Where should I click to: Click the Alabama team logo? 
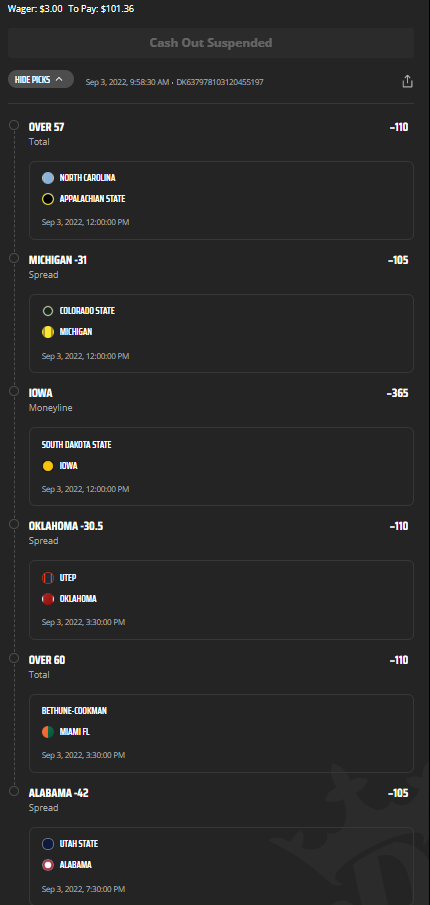click(x=48, y=865)
